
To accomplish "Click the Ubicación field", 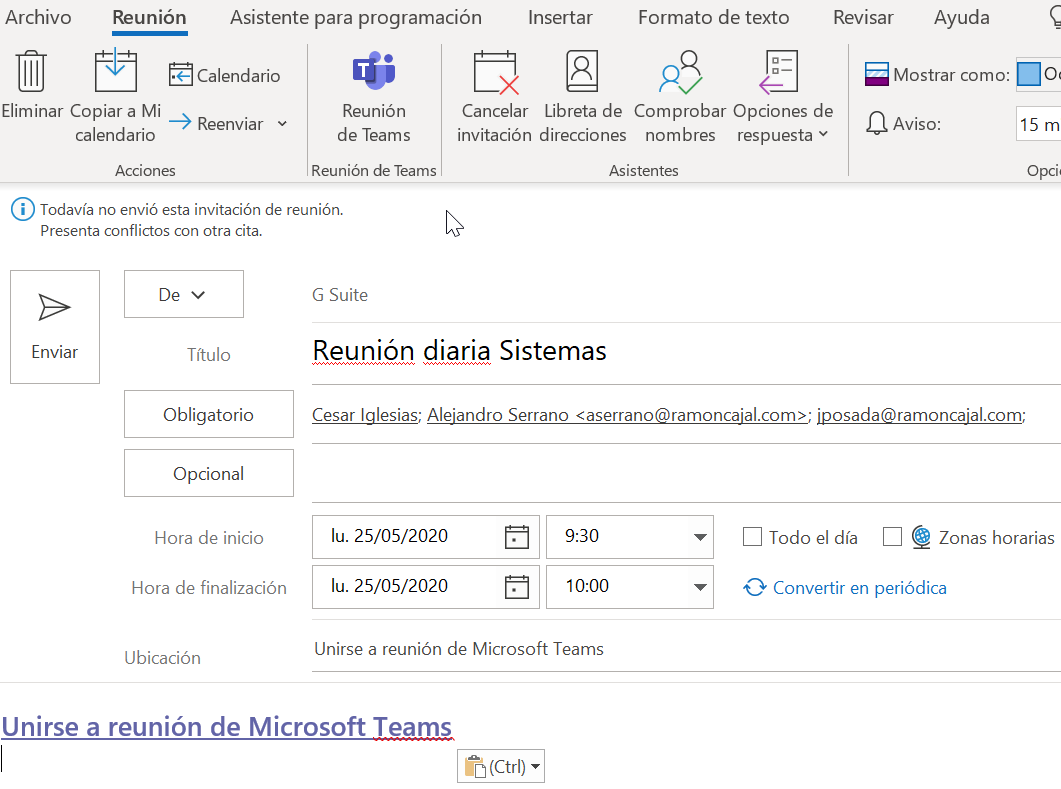I will (686, 649).
